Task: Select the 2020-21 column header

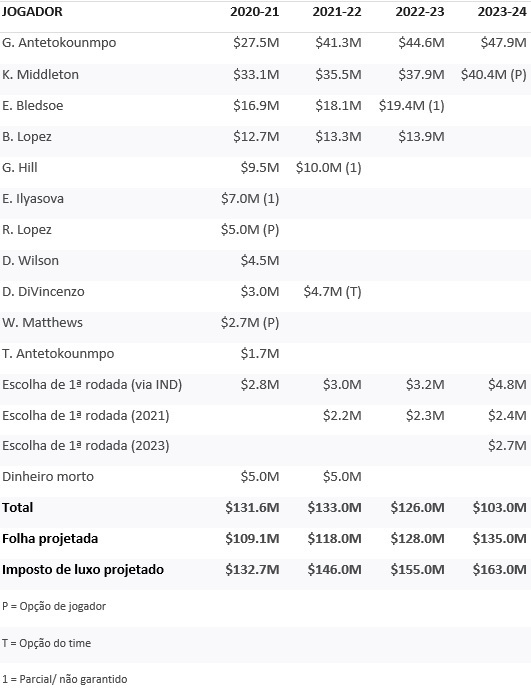Action: [255, 11]
